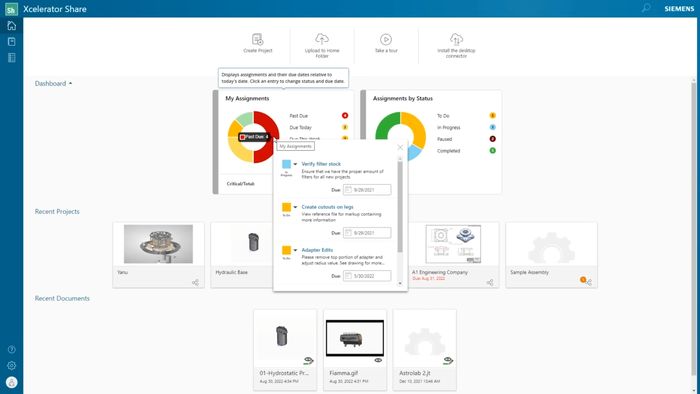
Task: Install the desktop connector icon
Action: tap(456, 39)
